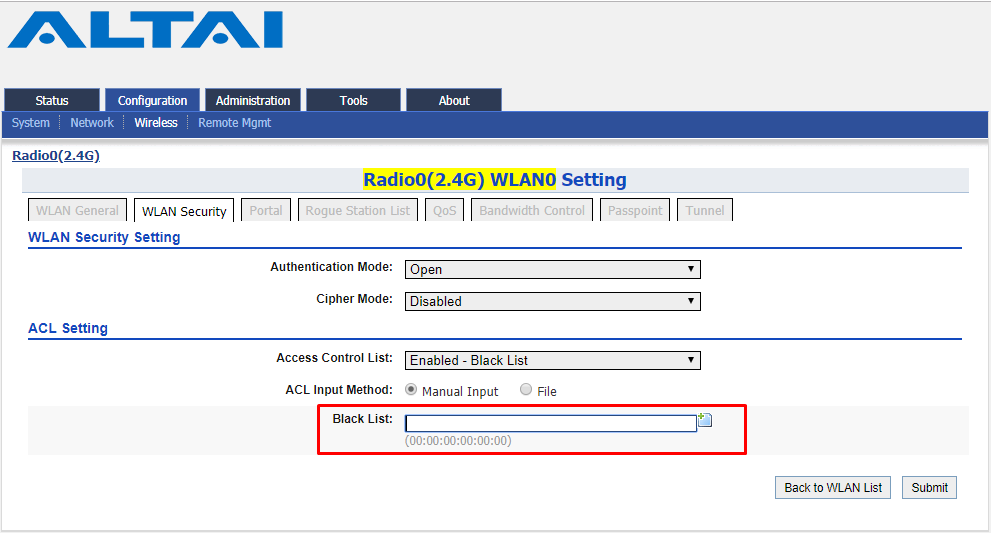Open the Status menu tab
Image resolution: width=991 pixels, height=533 pixels.
52,100
